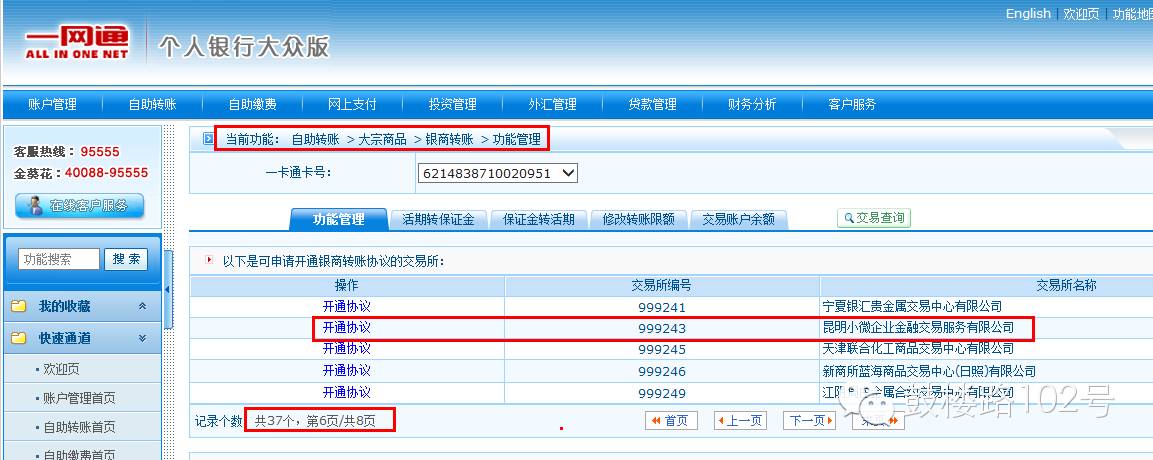Select 新商所蓝海商品交易中心(日照)有限公司 exchange name
This screenshot has height=460, width=1153.
[929, 371]
